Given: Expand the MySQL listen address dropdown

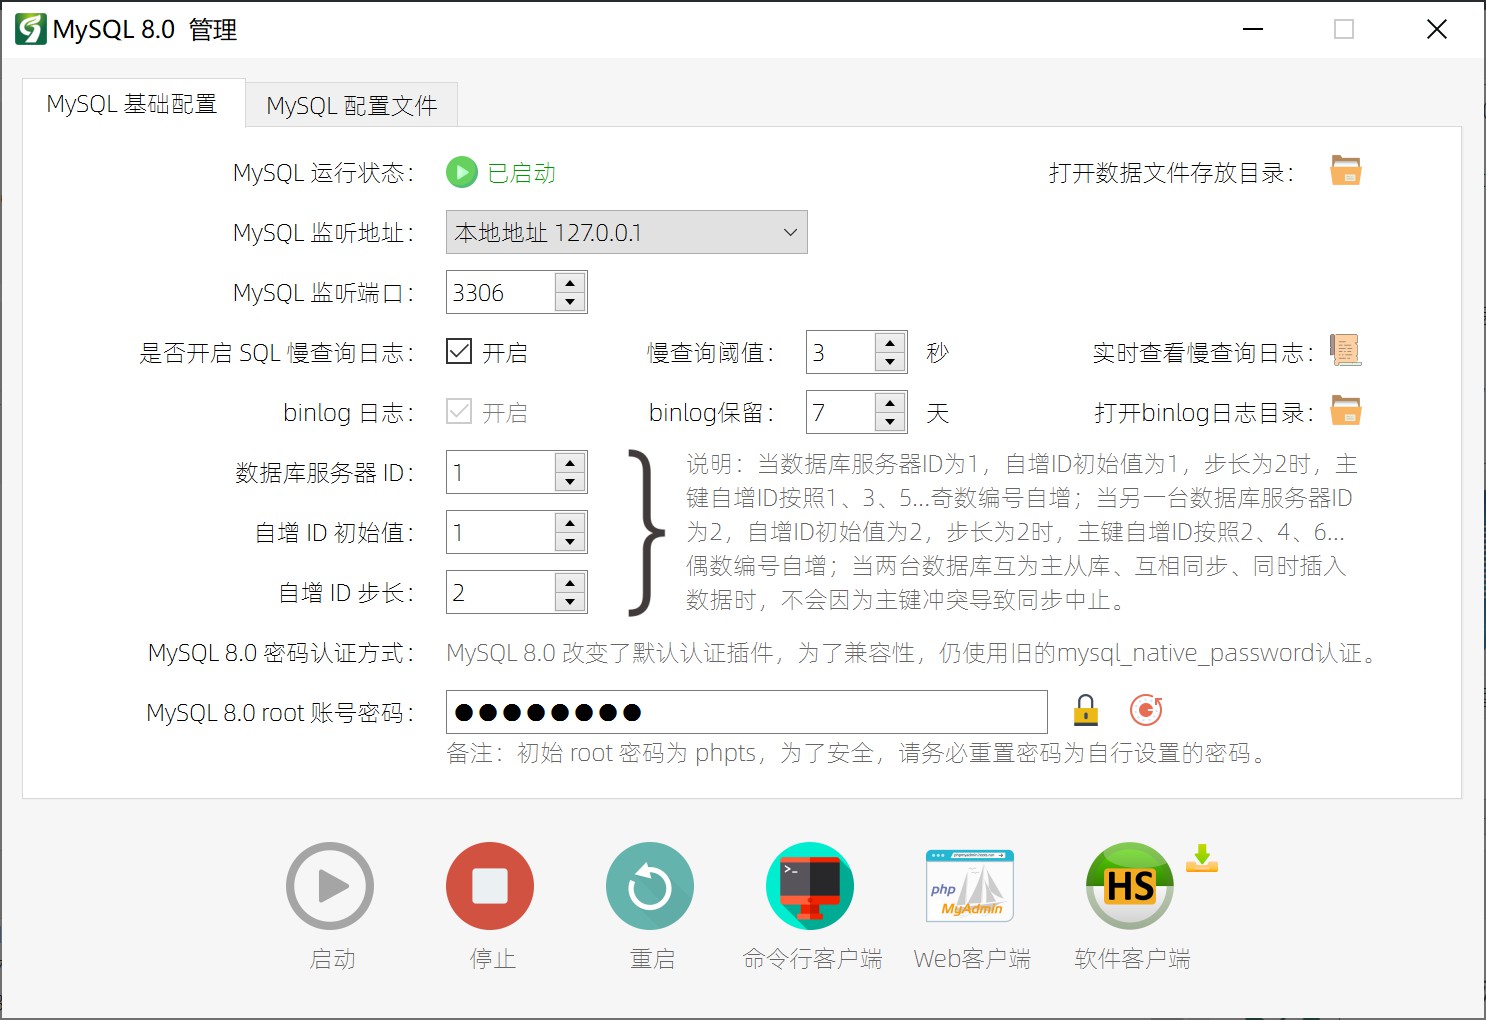Looking at the screenshot, I should pyautogui.click(x=790, y=233).
